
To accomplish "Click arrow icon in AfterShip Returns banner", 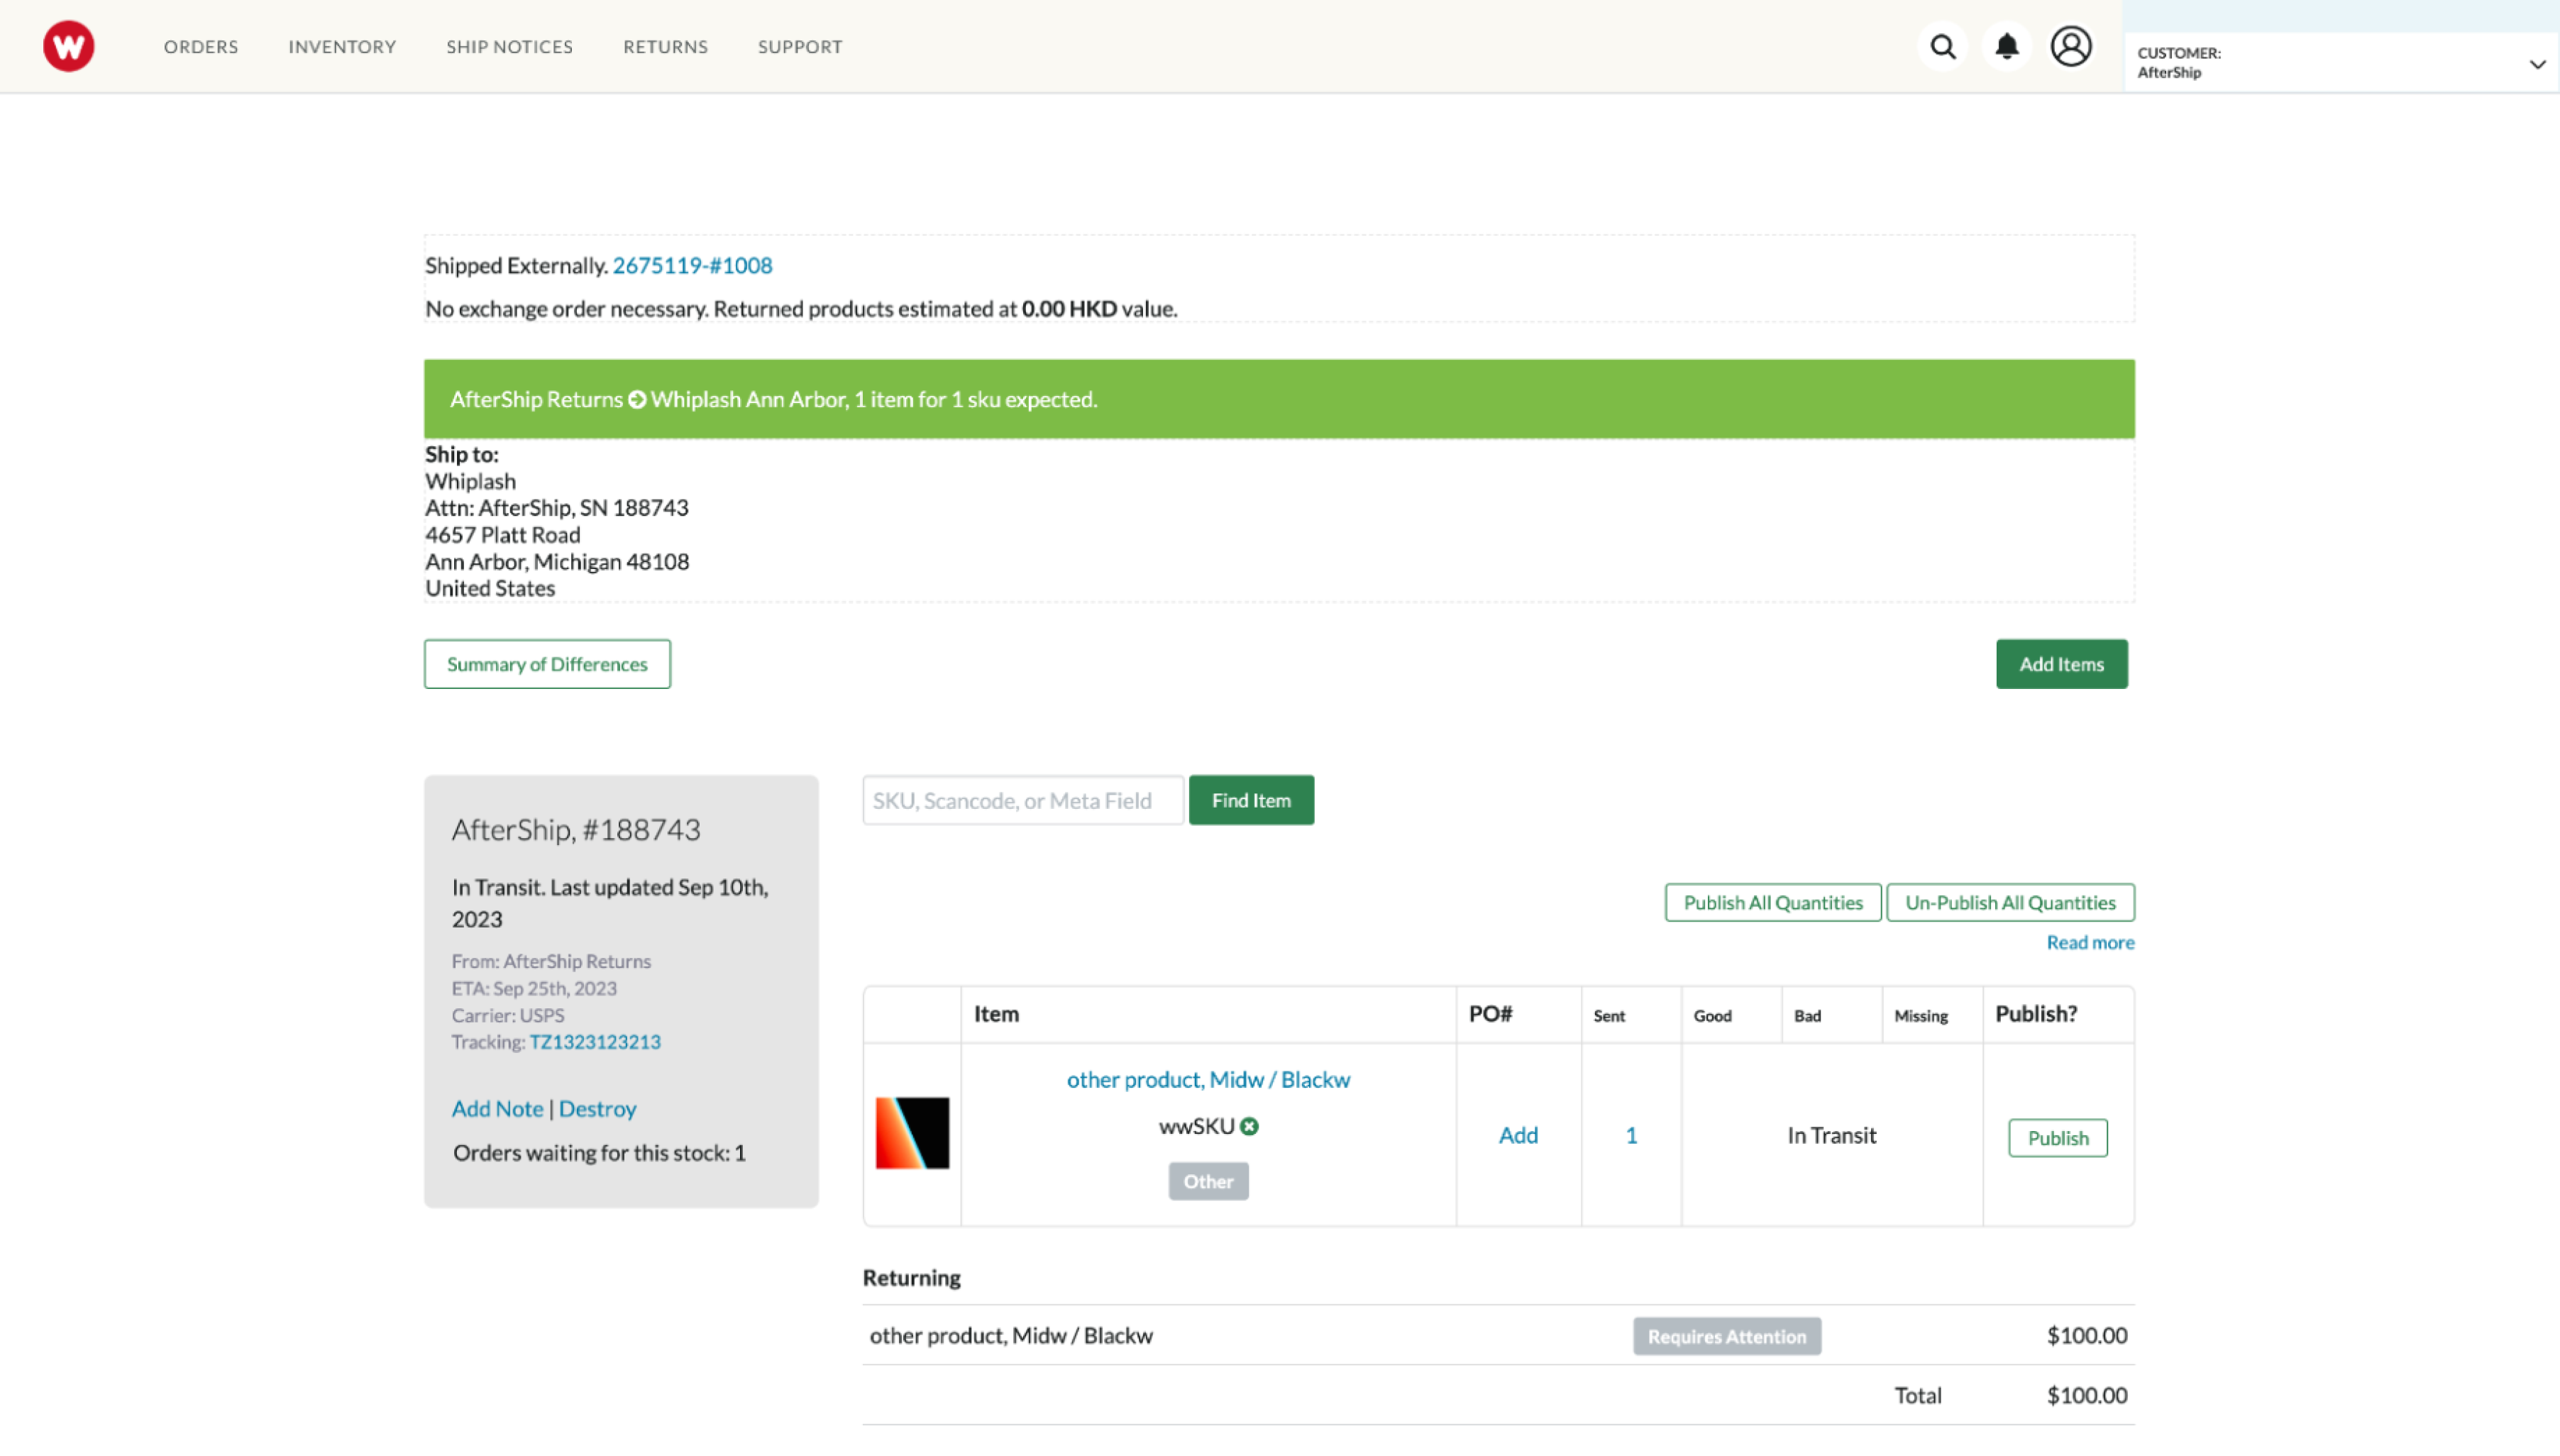I will click(x=636, y=399).
